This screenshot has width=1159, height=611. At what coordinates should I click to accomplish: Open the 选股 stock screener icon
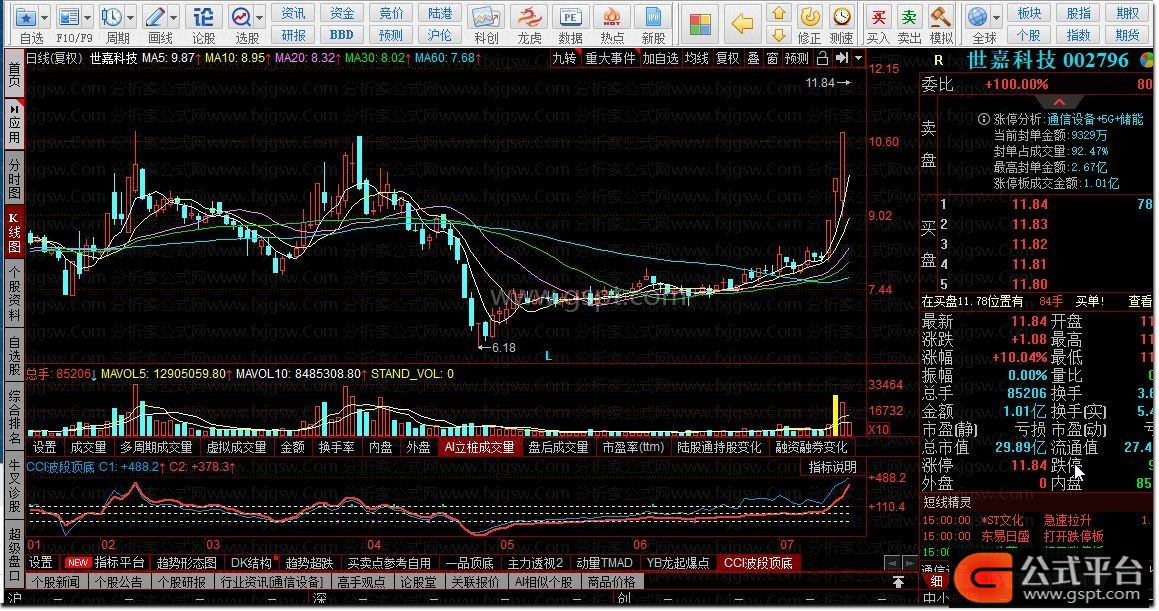(241, 17)
